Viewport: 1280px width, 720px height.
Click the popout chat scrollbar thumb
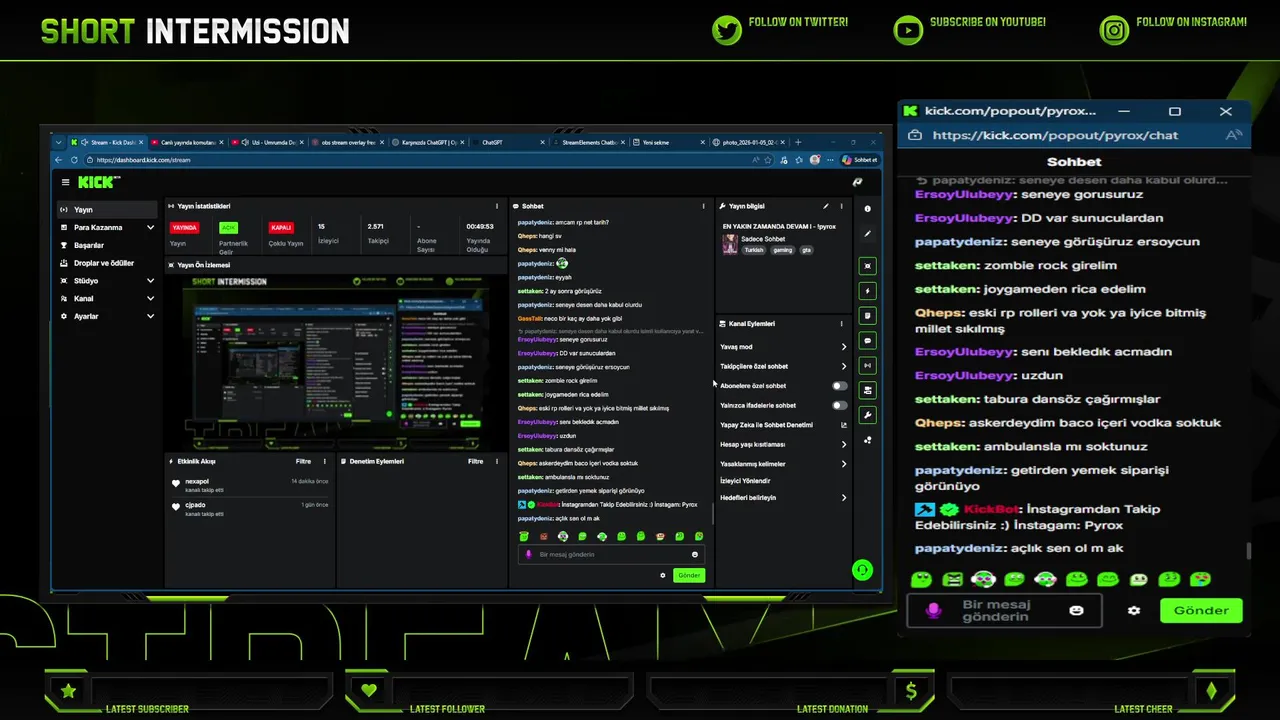coord(1248,551)
